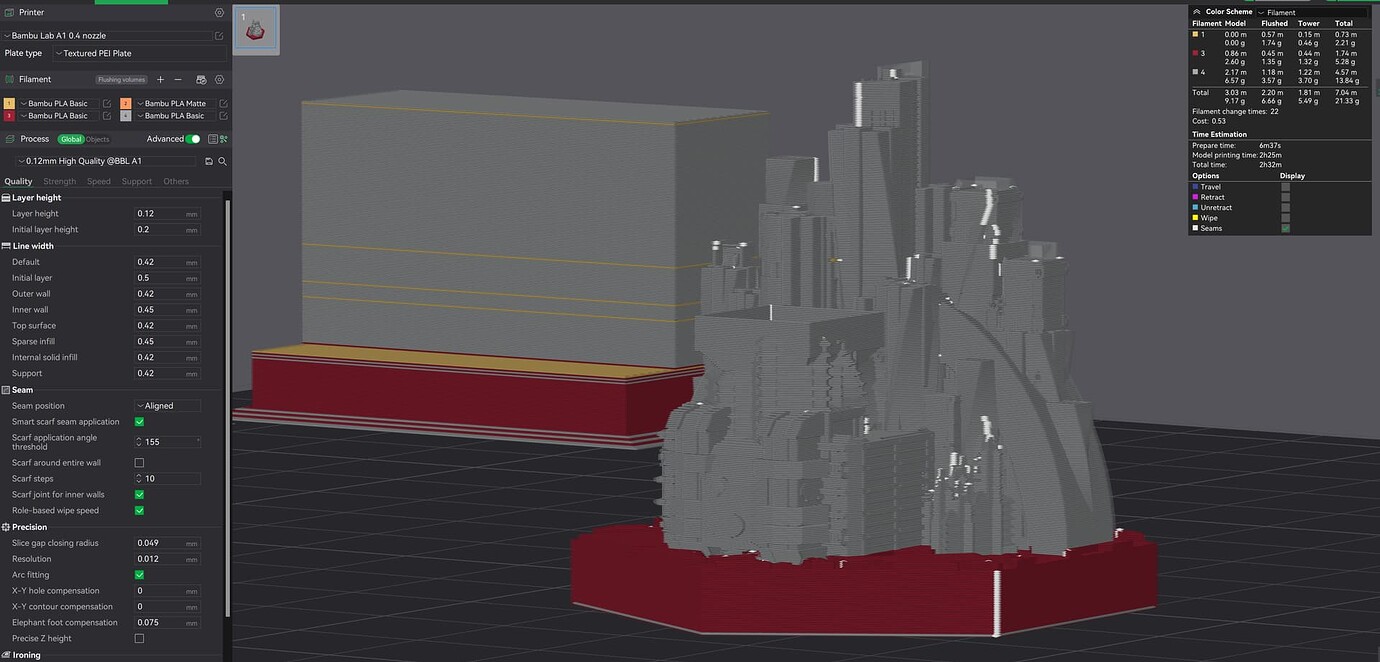Image resolution: width=1380 pixels, height=662 pixels.
Task: Open filament 2 Bambu PLA Matte dropdown
Action: pyautogui.click(x=175, y=103)
